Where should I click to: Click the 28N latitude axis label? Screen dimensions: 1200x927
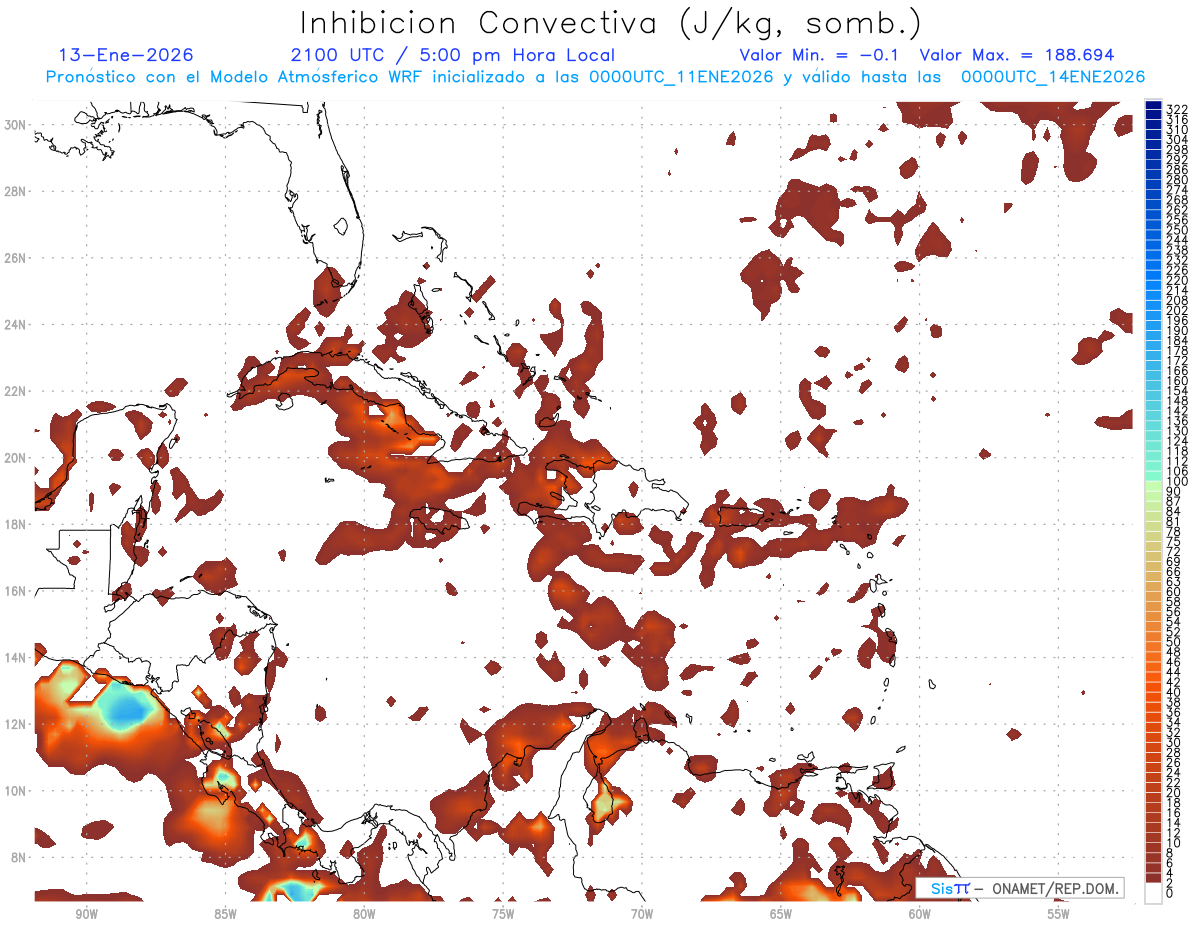(x=14, y=191)
